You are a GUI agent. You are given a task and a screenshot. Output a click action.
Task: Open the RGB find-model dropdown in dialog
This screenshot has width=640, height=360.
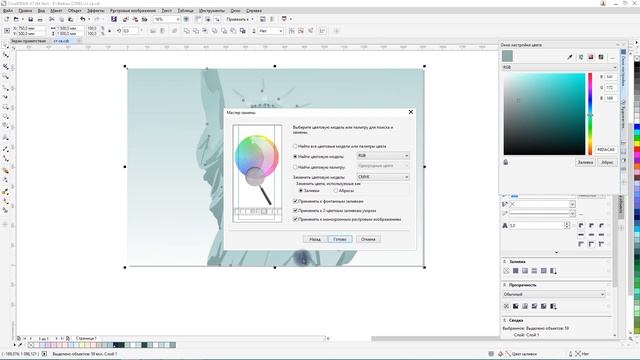[x=383, y=156]
